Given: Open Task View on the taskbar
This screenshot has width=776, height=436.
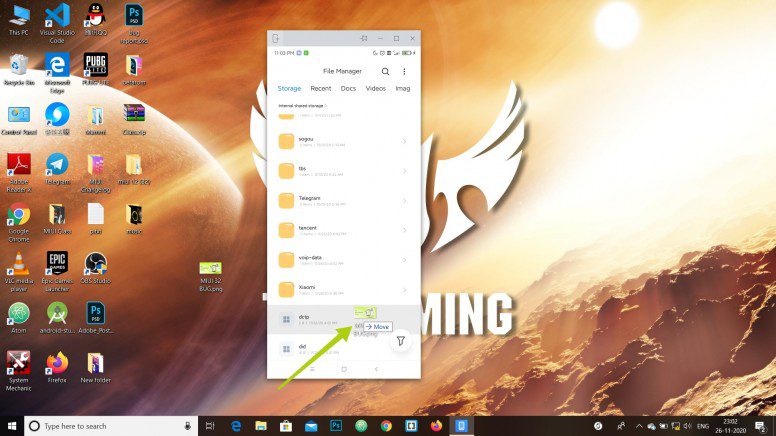Looking at the screenshot, I should (210, 426).
